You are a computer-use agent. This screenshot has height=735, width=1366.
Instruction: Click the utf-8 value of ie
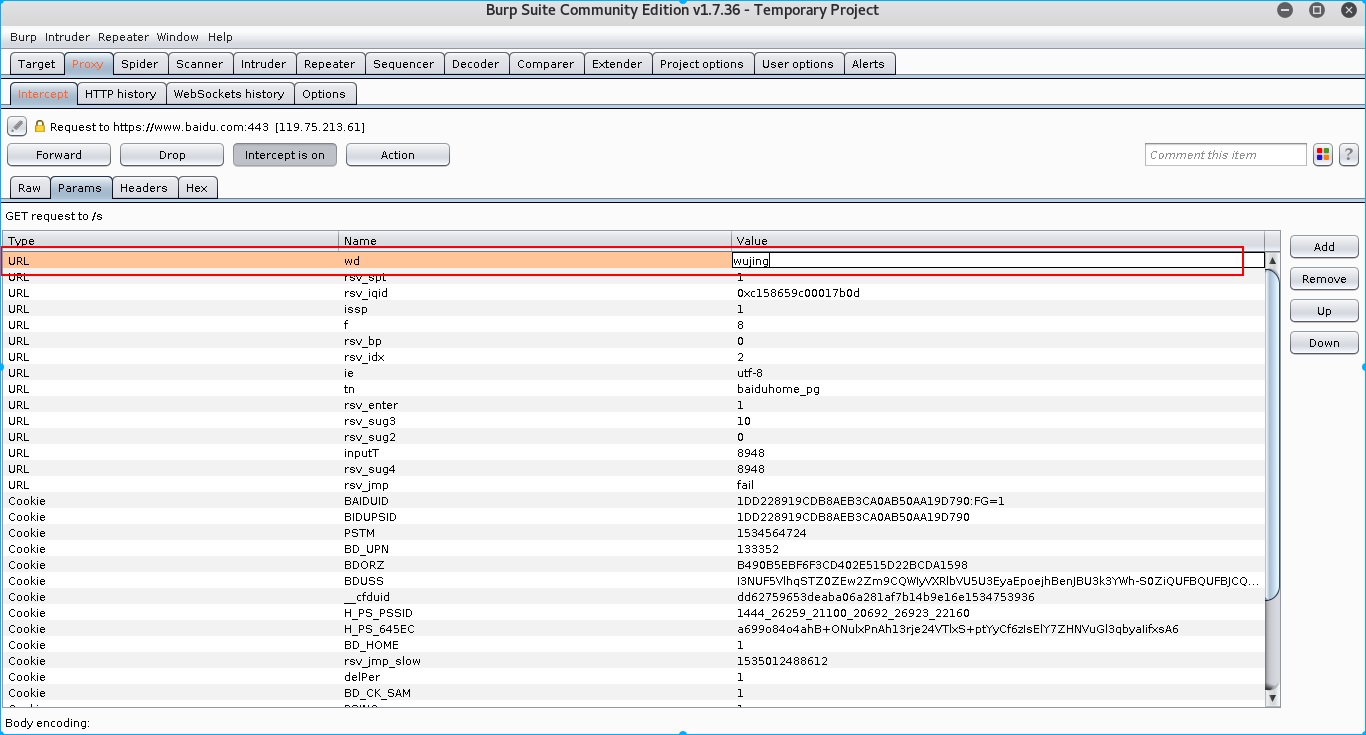pos(751,373)
